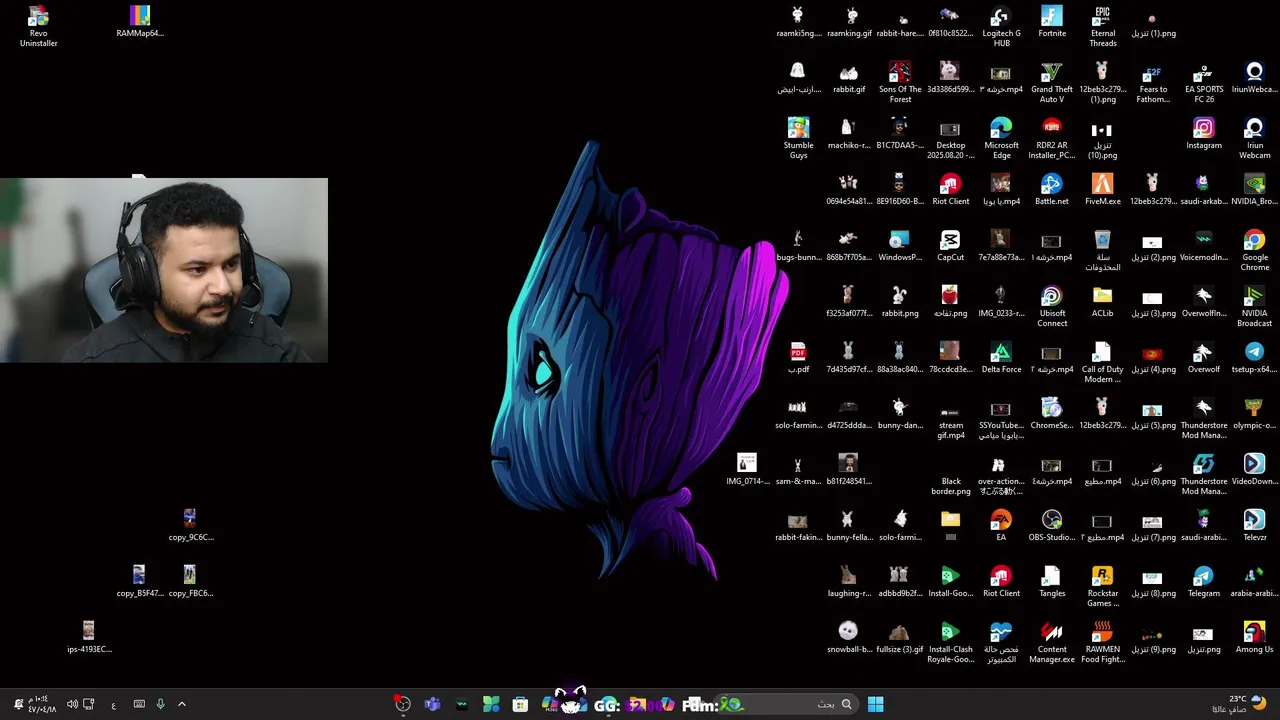The image size is (1280, 720).
Task: Open the Among Us desktop shortcut
Action: point(1254,638)
